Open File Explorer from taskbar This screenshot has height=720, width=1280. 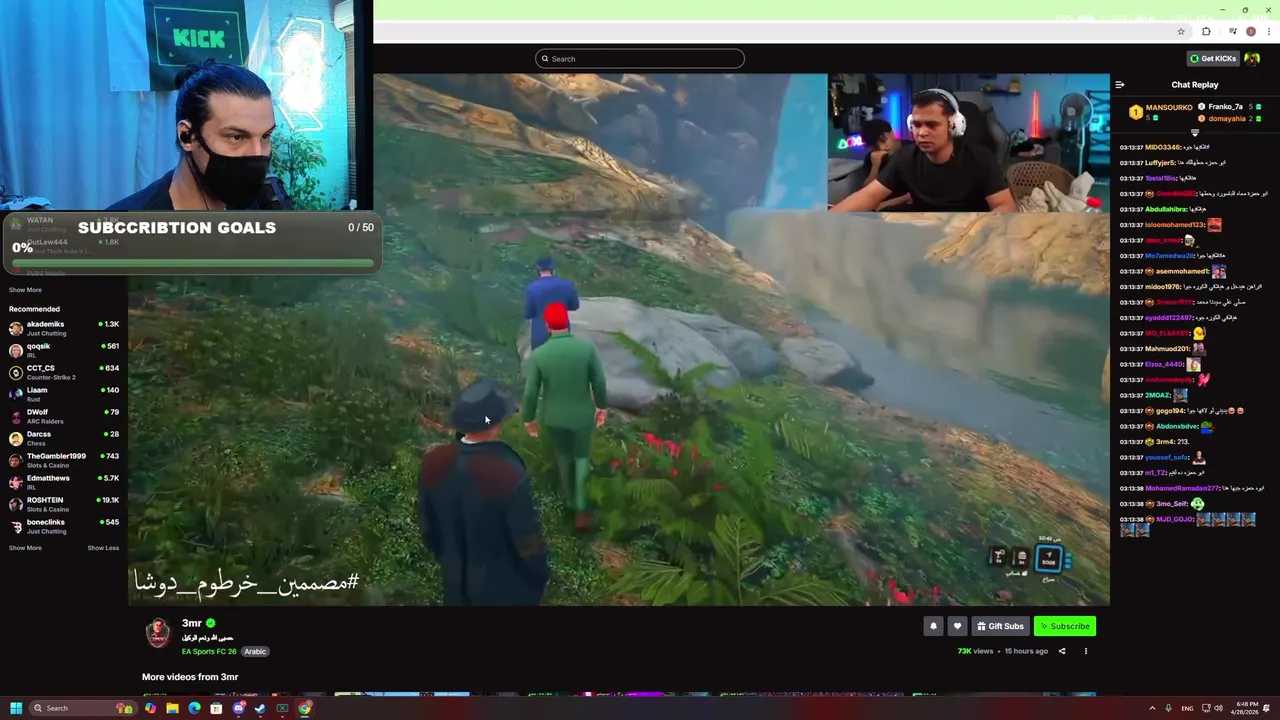tap(172, 708)
